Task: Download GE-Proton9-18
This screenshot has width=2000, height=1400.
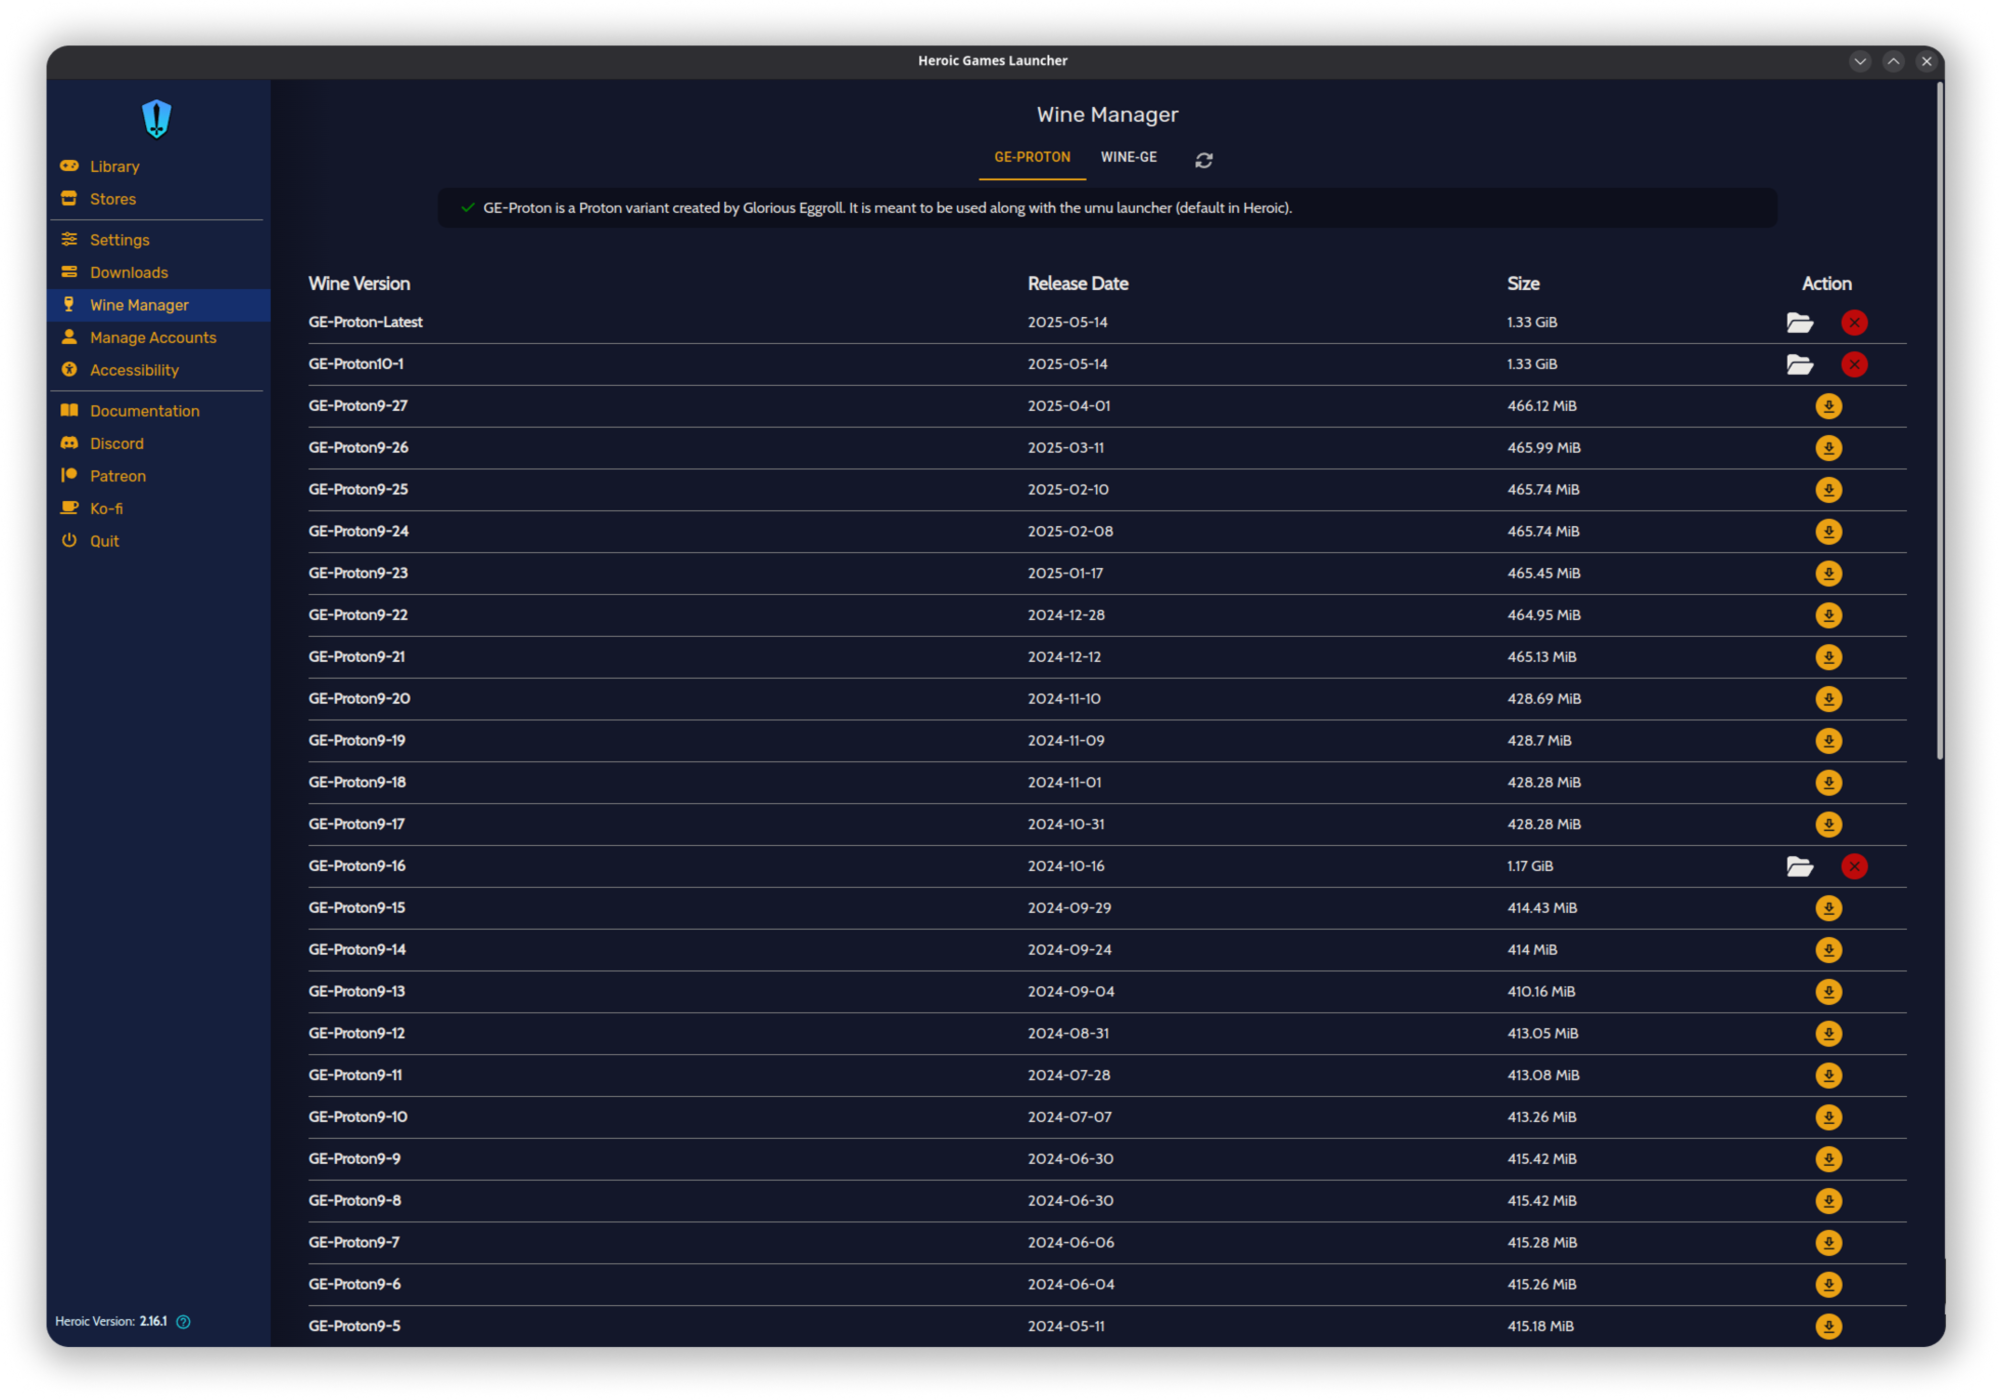Action: 1829,783
